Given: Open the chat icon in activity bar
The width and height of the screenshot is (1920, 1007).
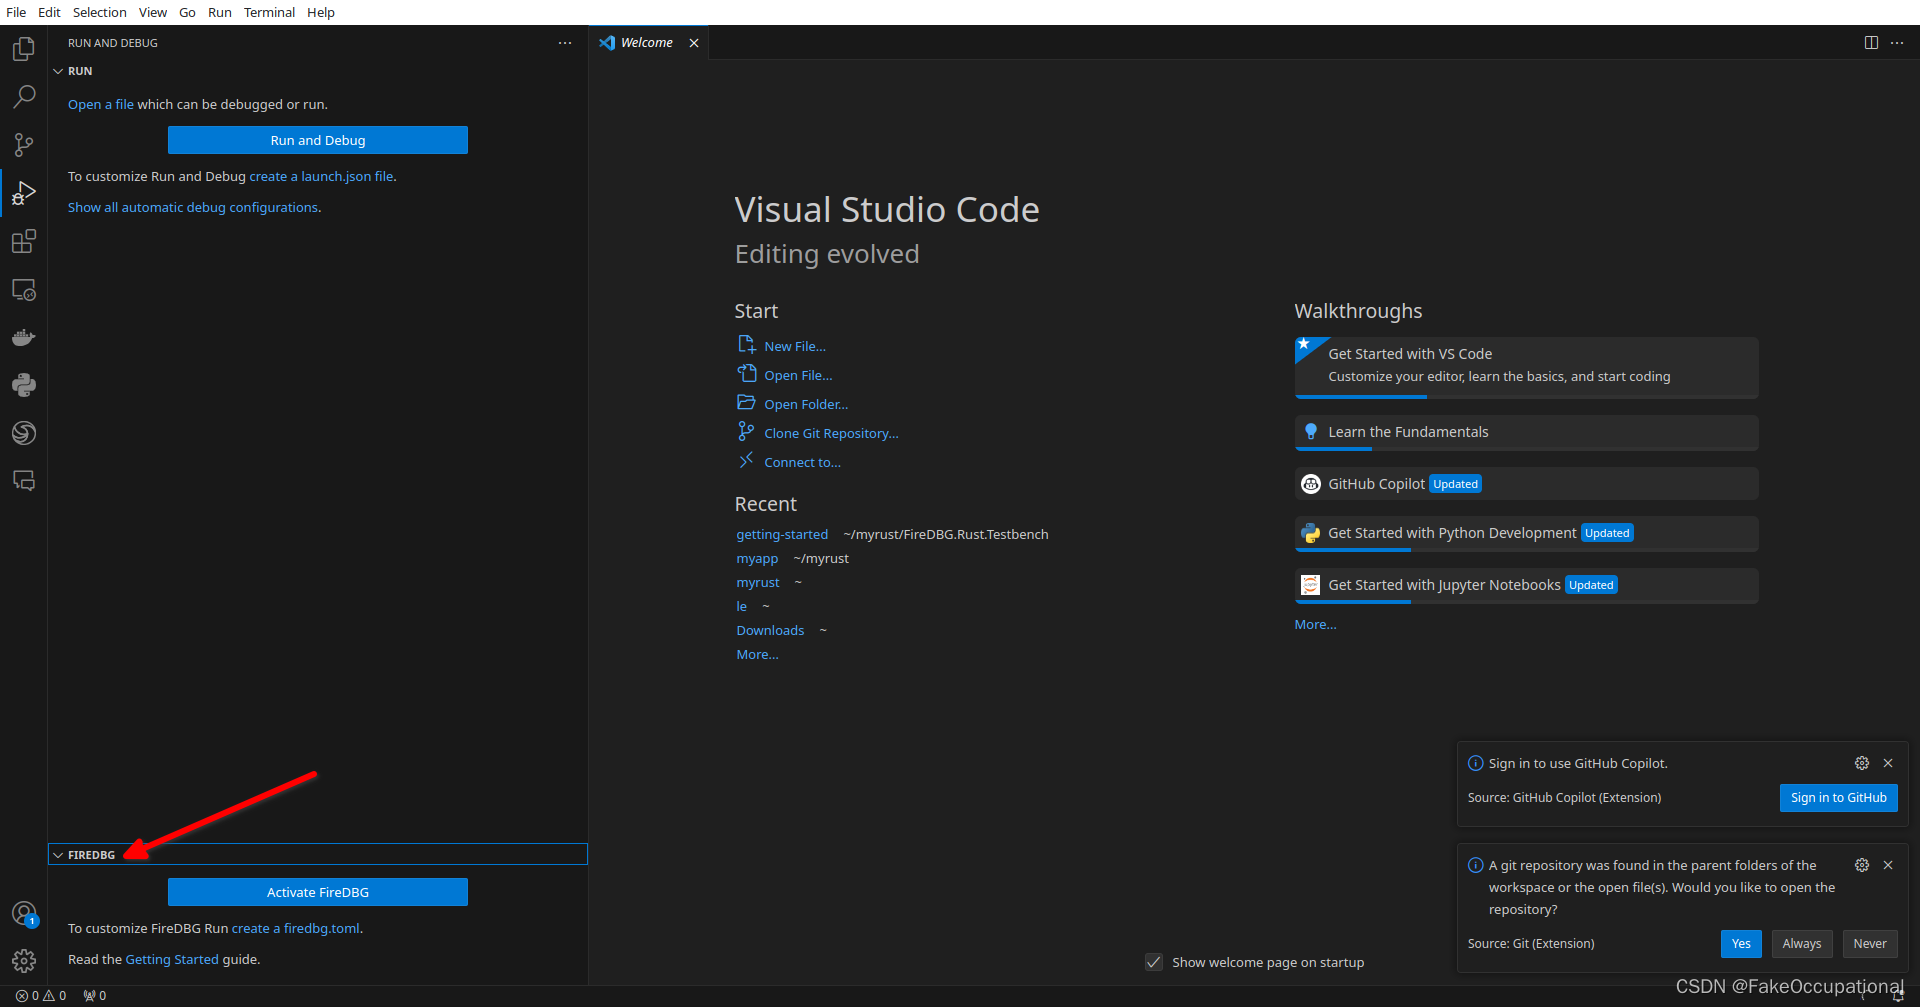Looking at the screenshot, I should tap(24, 481).
